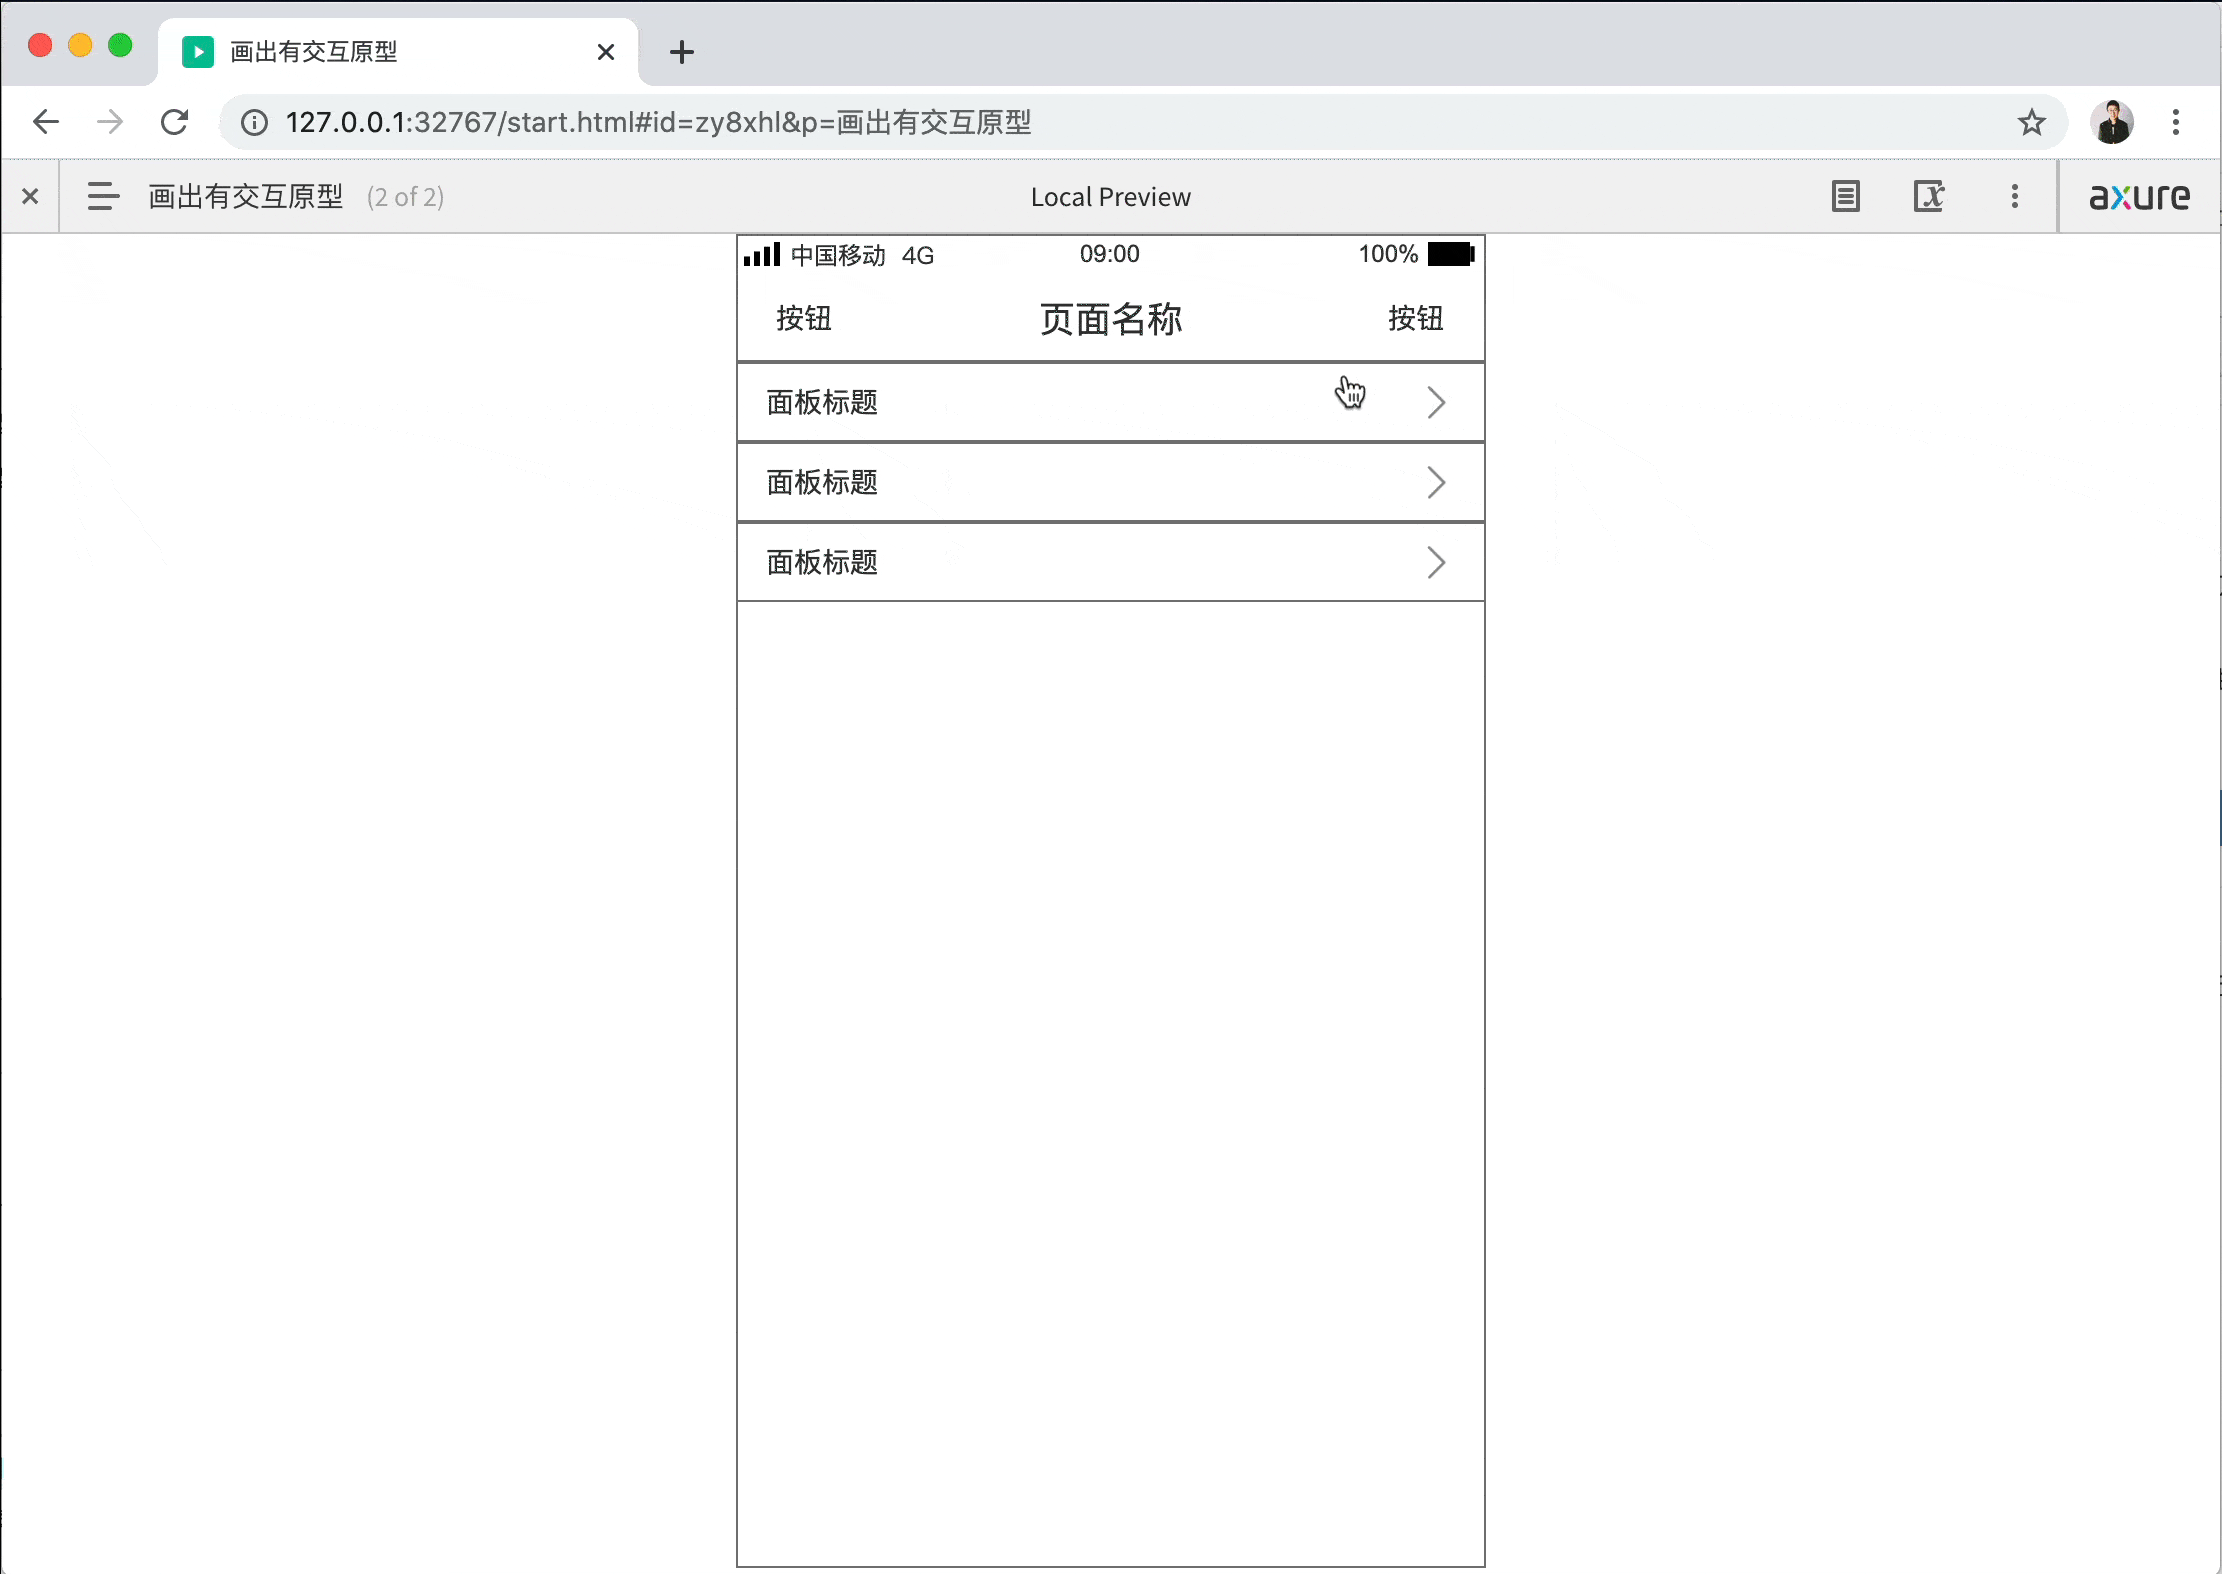Image resolution: width=2222 pixels, height=1574 pixels.
Task: Open a new browser tab
Action: pos(682,52)
